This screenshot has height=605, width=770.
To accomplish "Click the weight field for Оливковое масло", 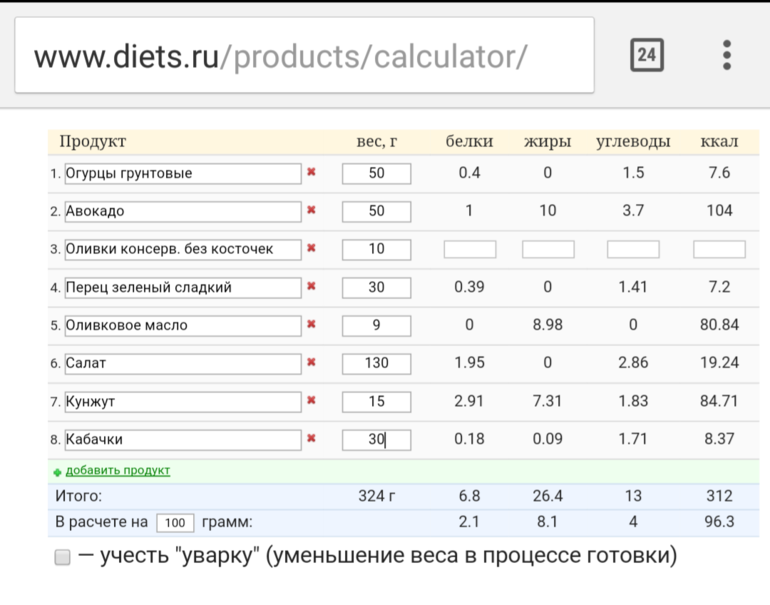I will click(376, 325).
